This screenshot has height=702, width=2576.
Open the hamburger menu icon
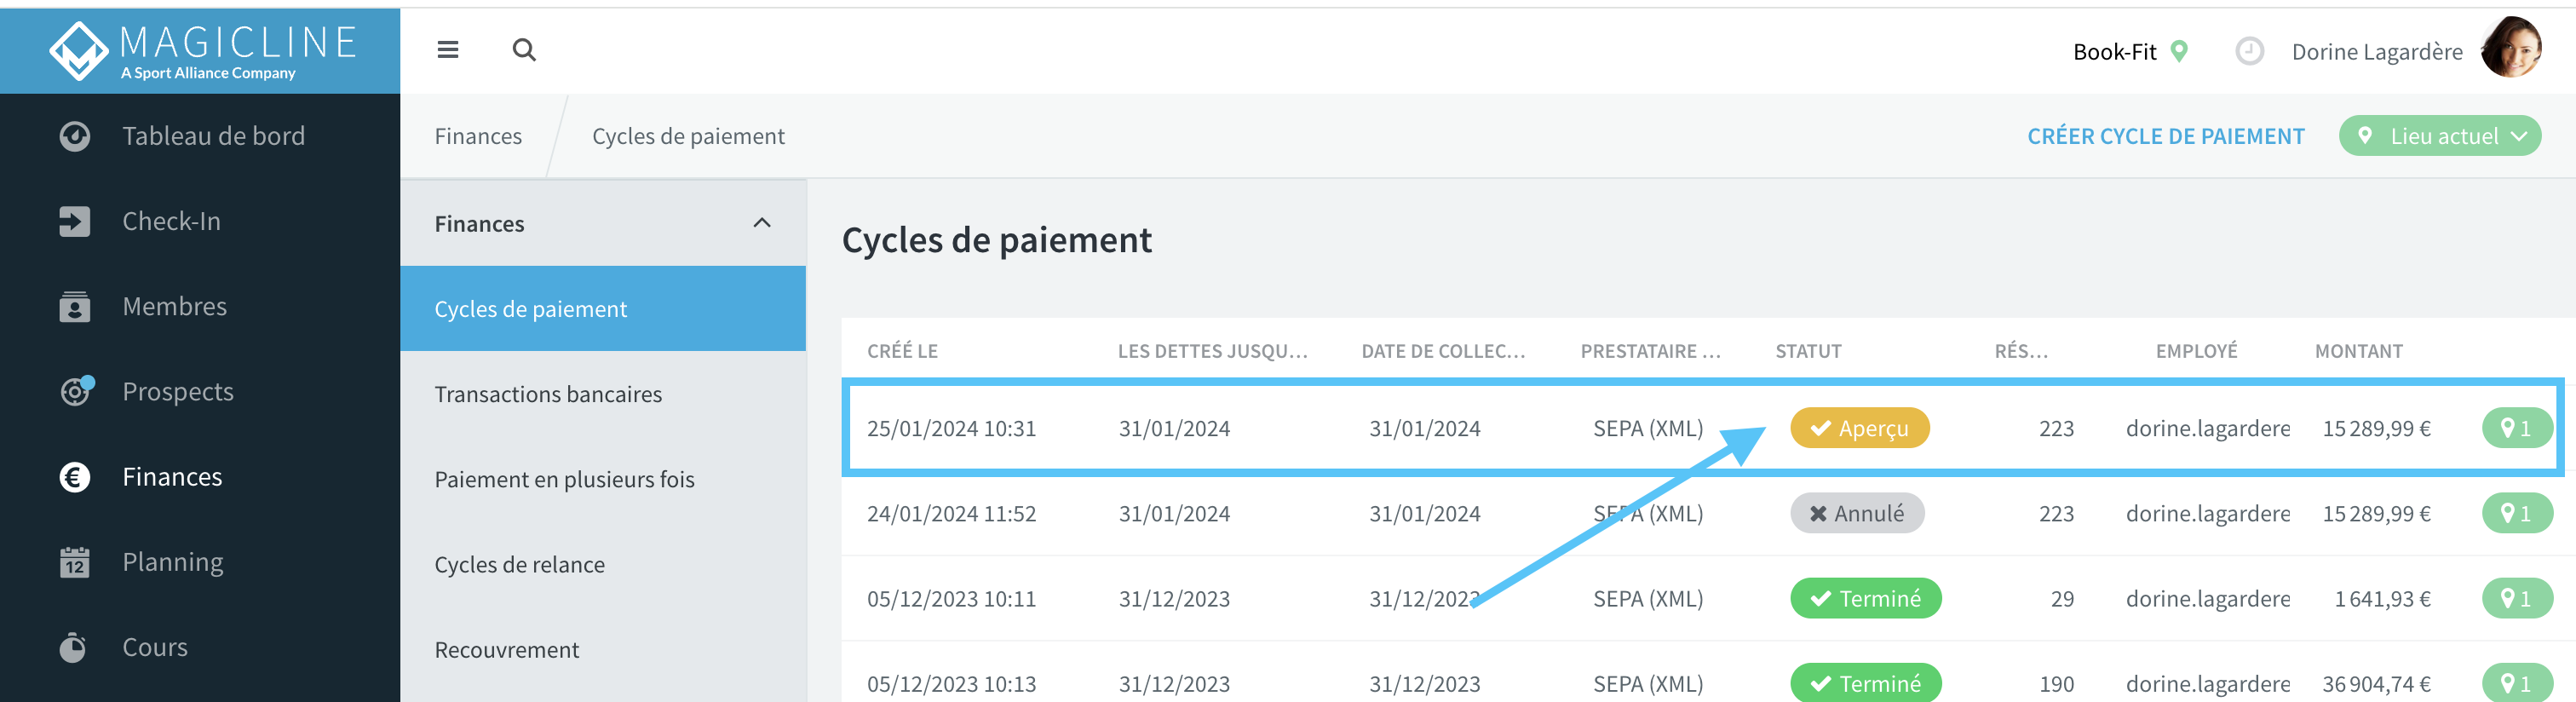[x=448, y=50]
